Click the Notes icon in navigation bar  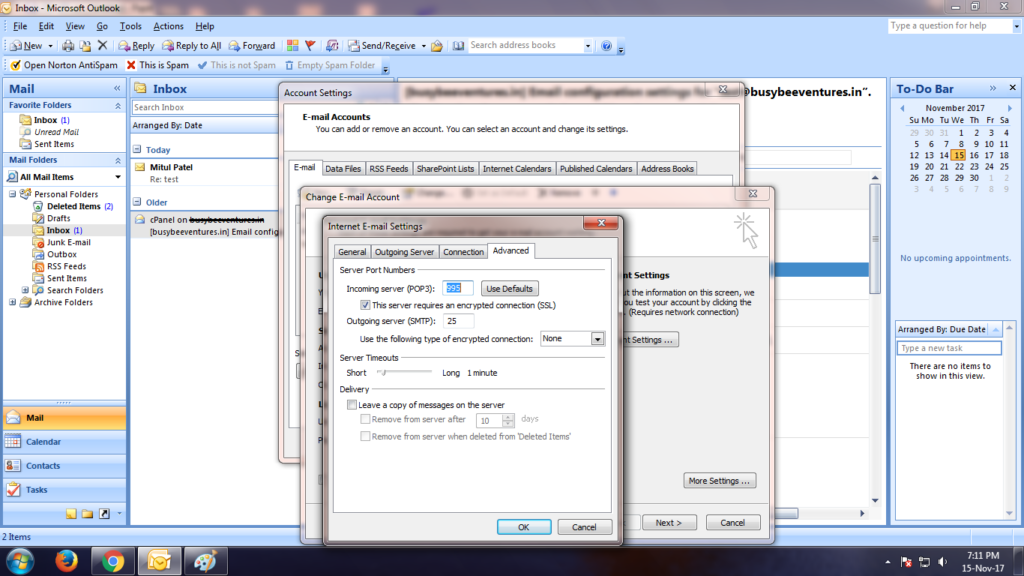click(x=71, y=514)
